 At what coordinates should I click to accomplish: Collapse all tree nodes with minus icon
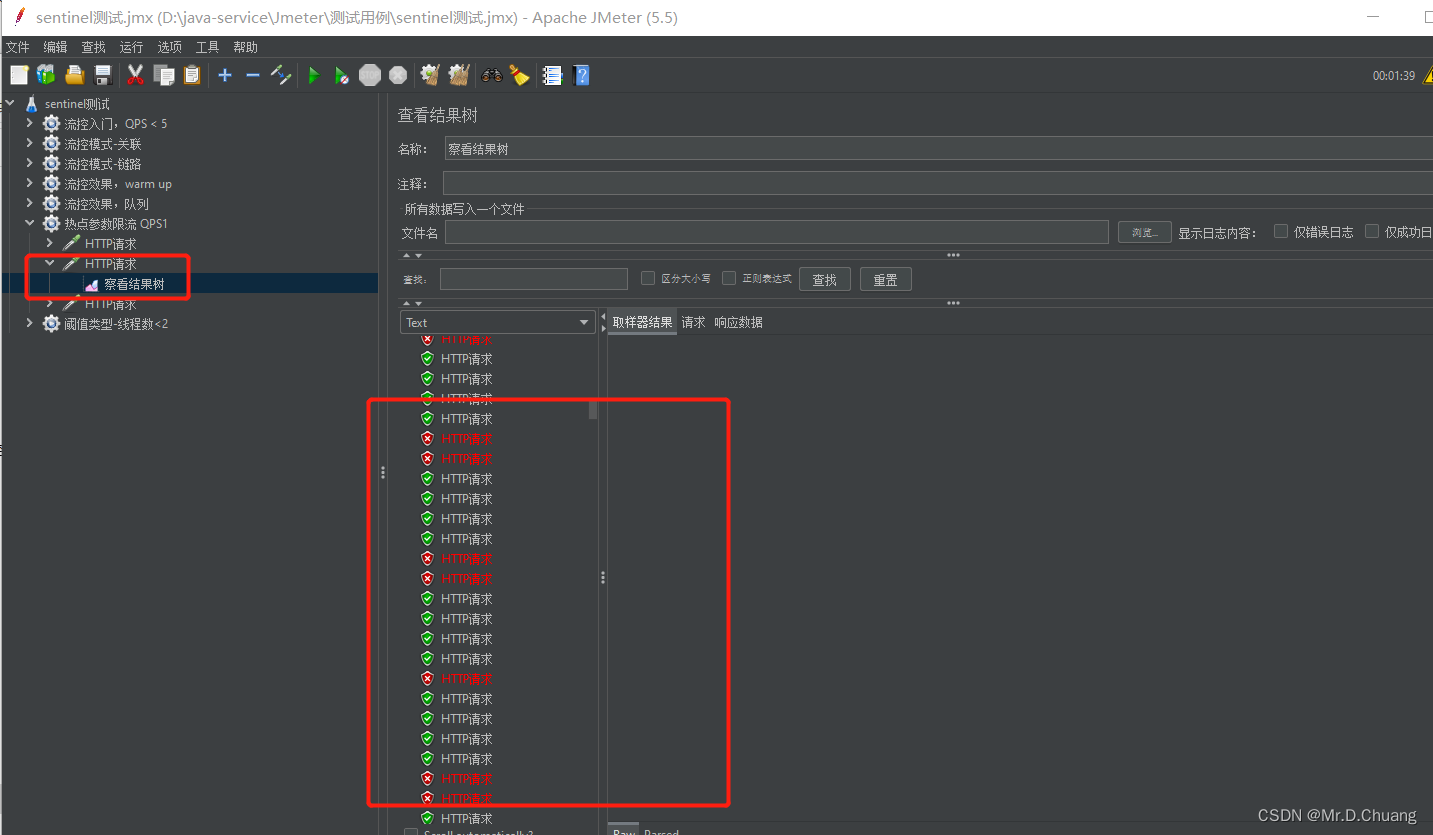coord(252,75)
